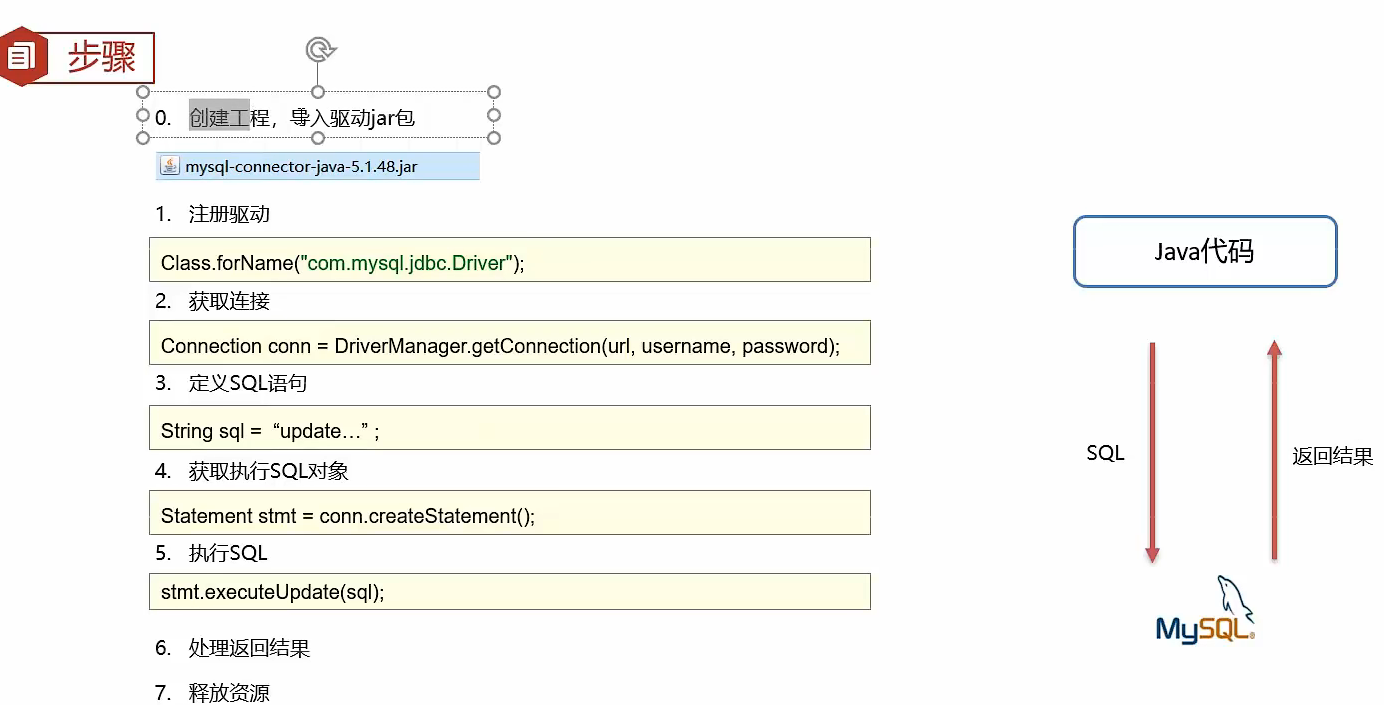Image resolution: width=1384 pixels, height=705 pixels.
Task: Click the top-left resize handle of the text box
Action: point(142,92)
